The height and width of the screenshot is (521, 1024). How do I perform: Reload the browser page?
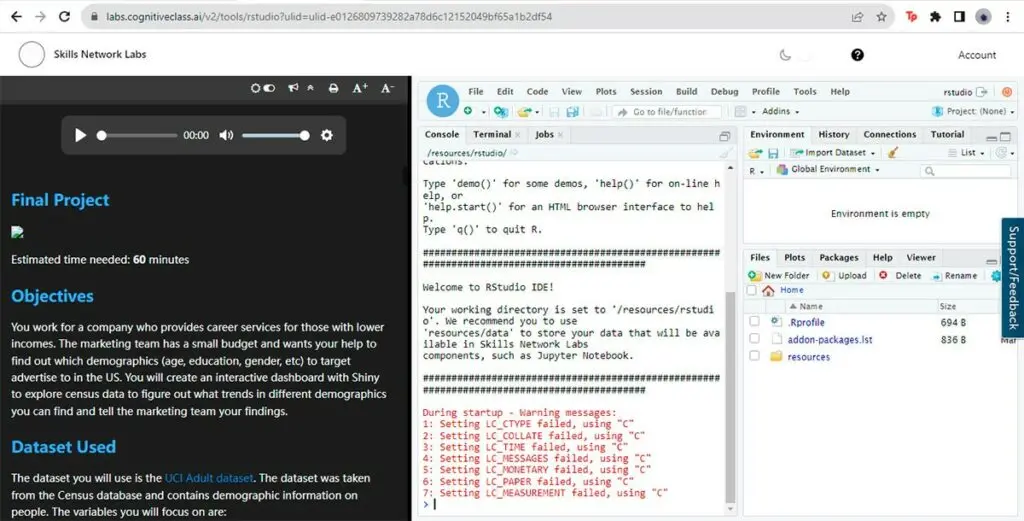coord(64,17)
